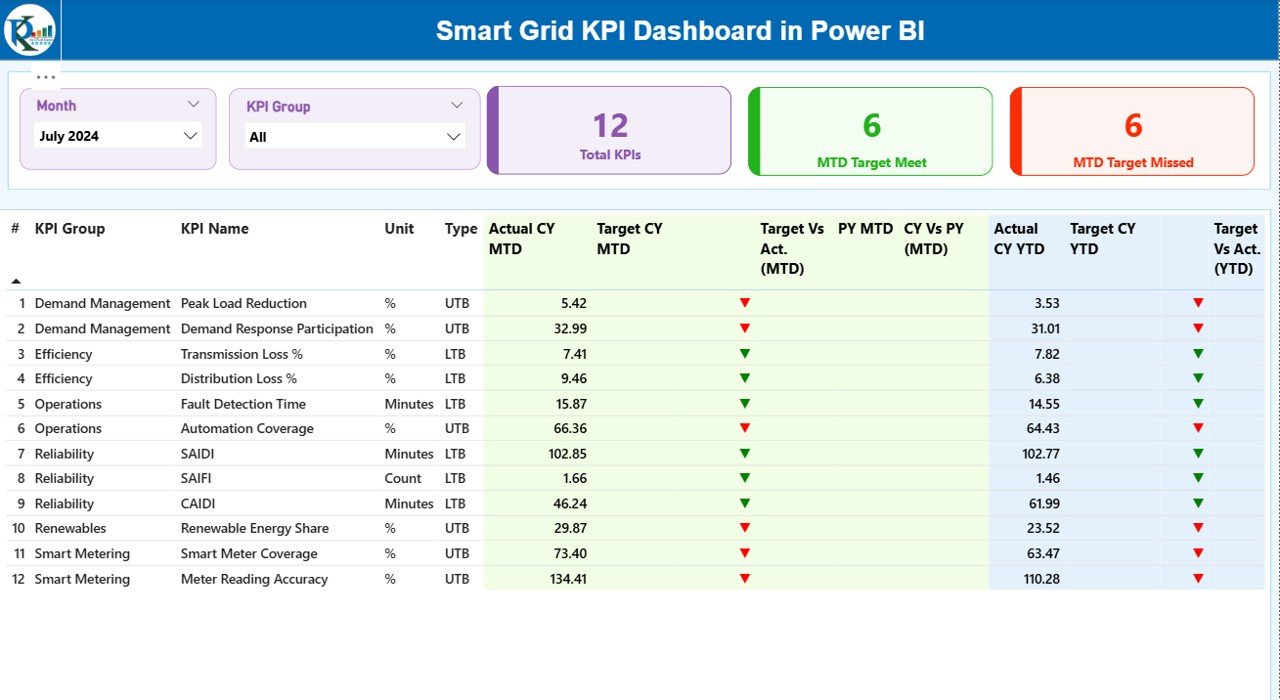Select the Total KPIs card
Screen dimensions: 1280x700
(610, 131)
